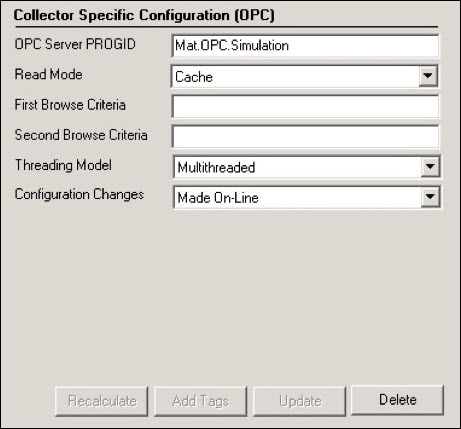Click the Configuration Changes label
Viewport: 461px width, 429px height.
(x=79, y=194)
